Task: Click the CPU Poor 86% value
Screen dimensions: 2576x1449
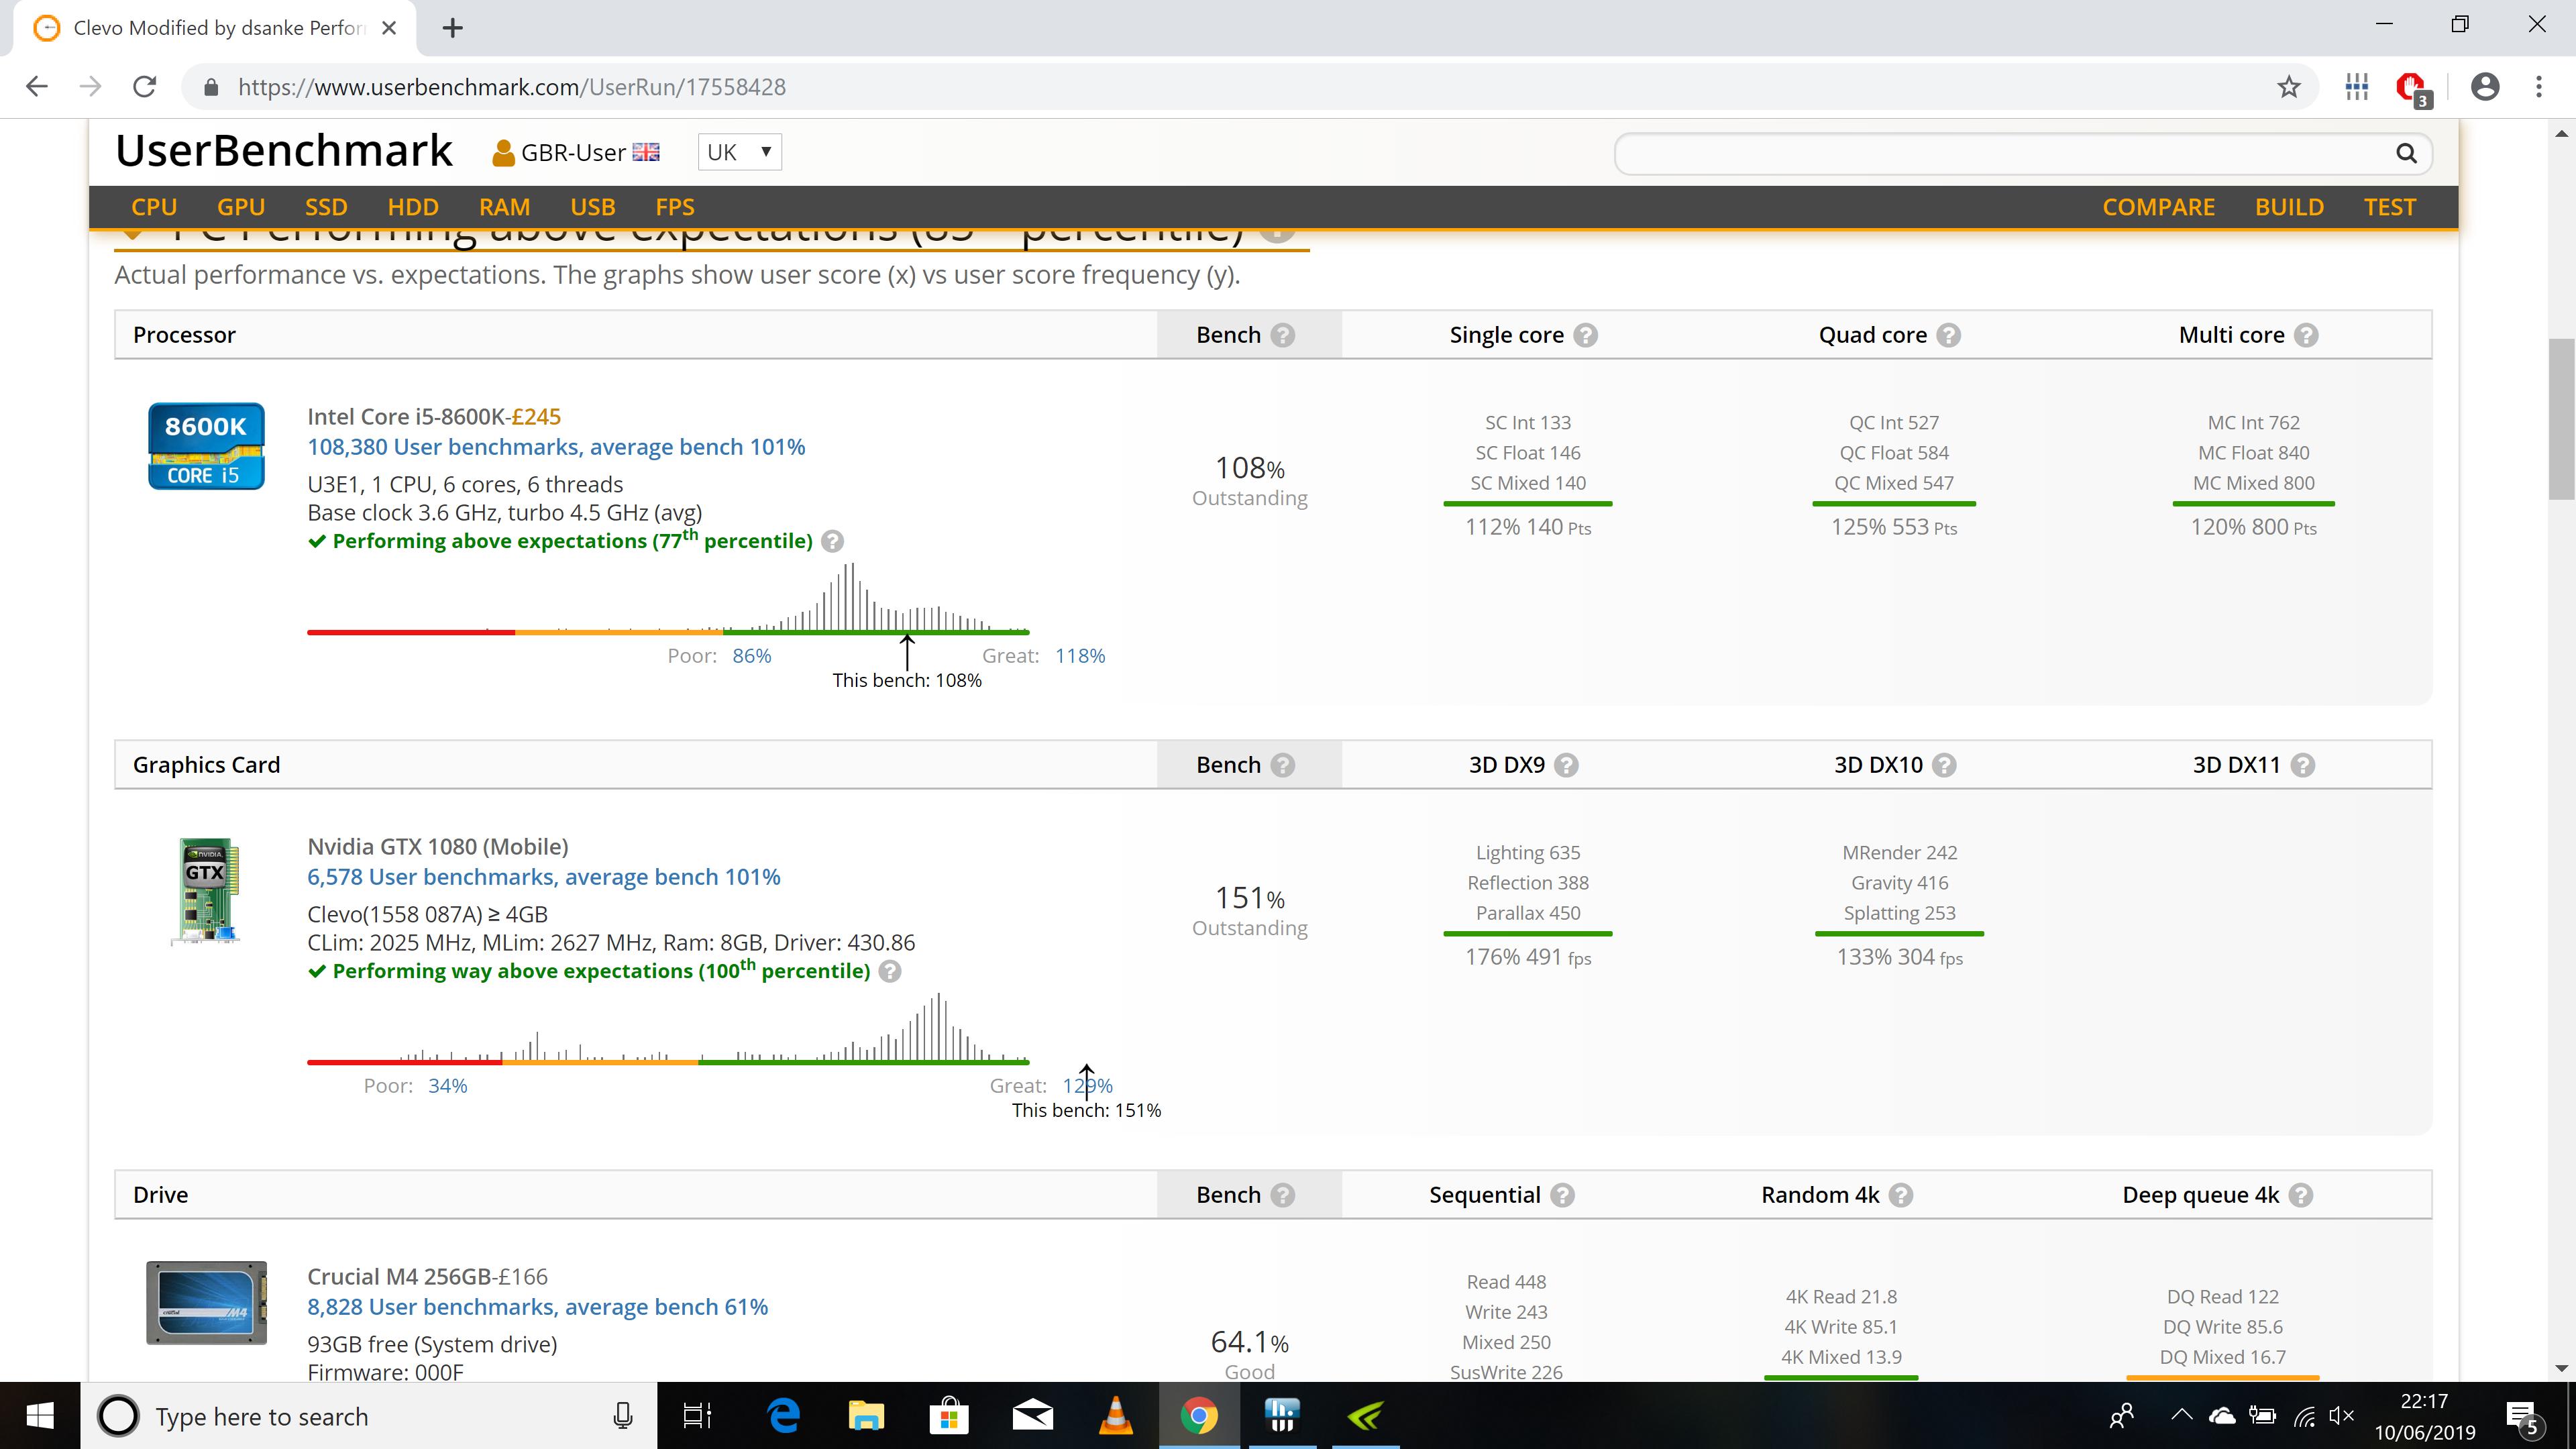Action: pos(752,656)
